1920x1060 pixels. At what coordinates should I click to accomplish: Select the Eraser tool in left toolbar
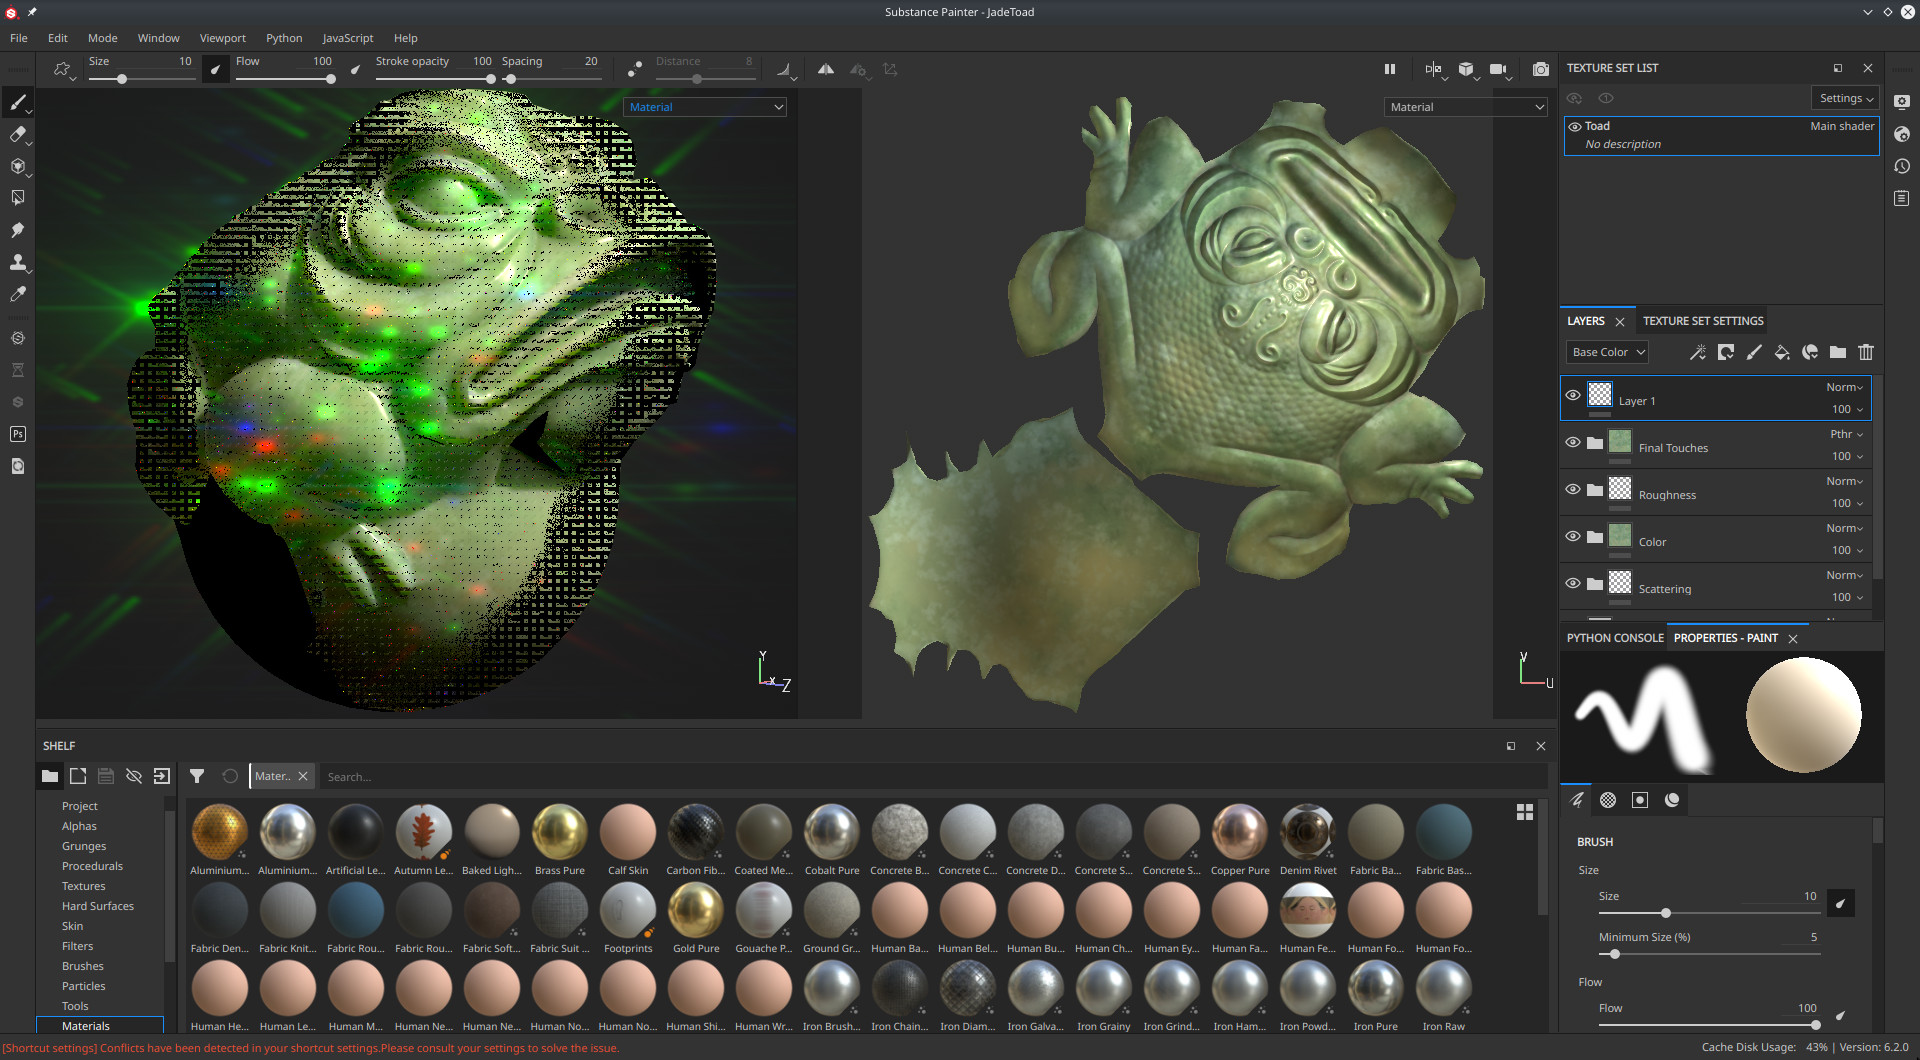pos(18,134)
